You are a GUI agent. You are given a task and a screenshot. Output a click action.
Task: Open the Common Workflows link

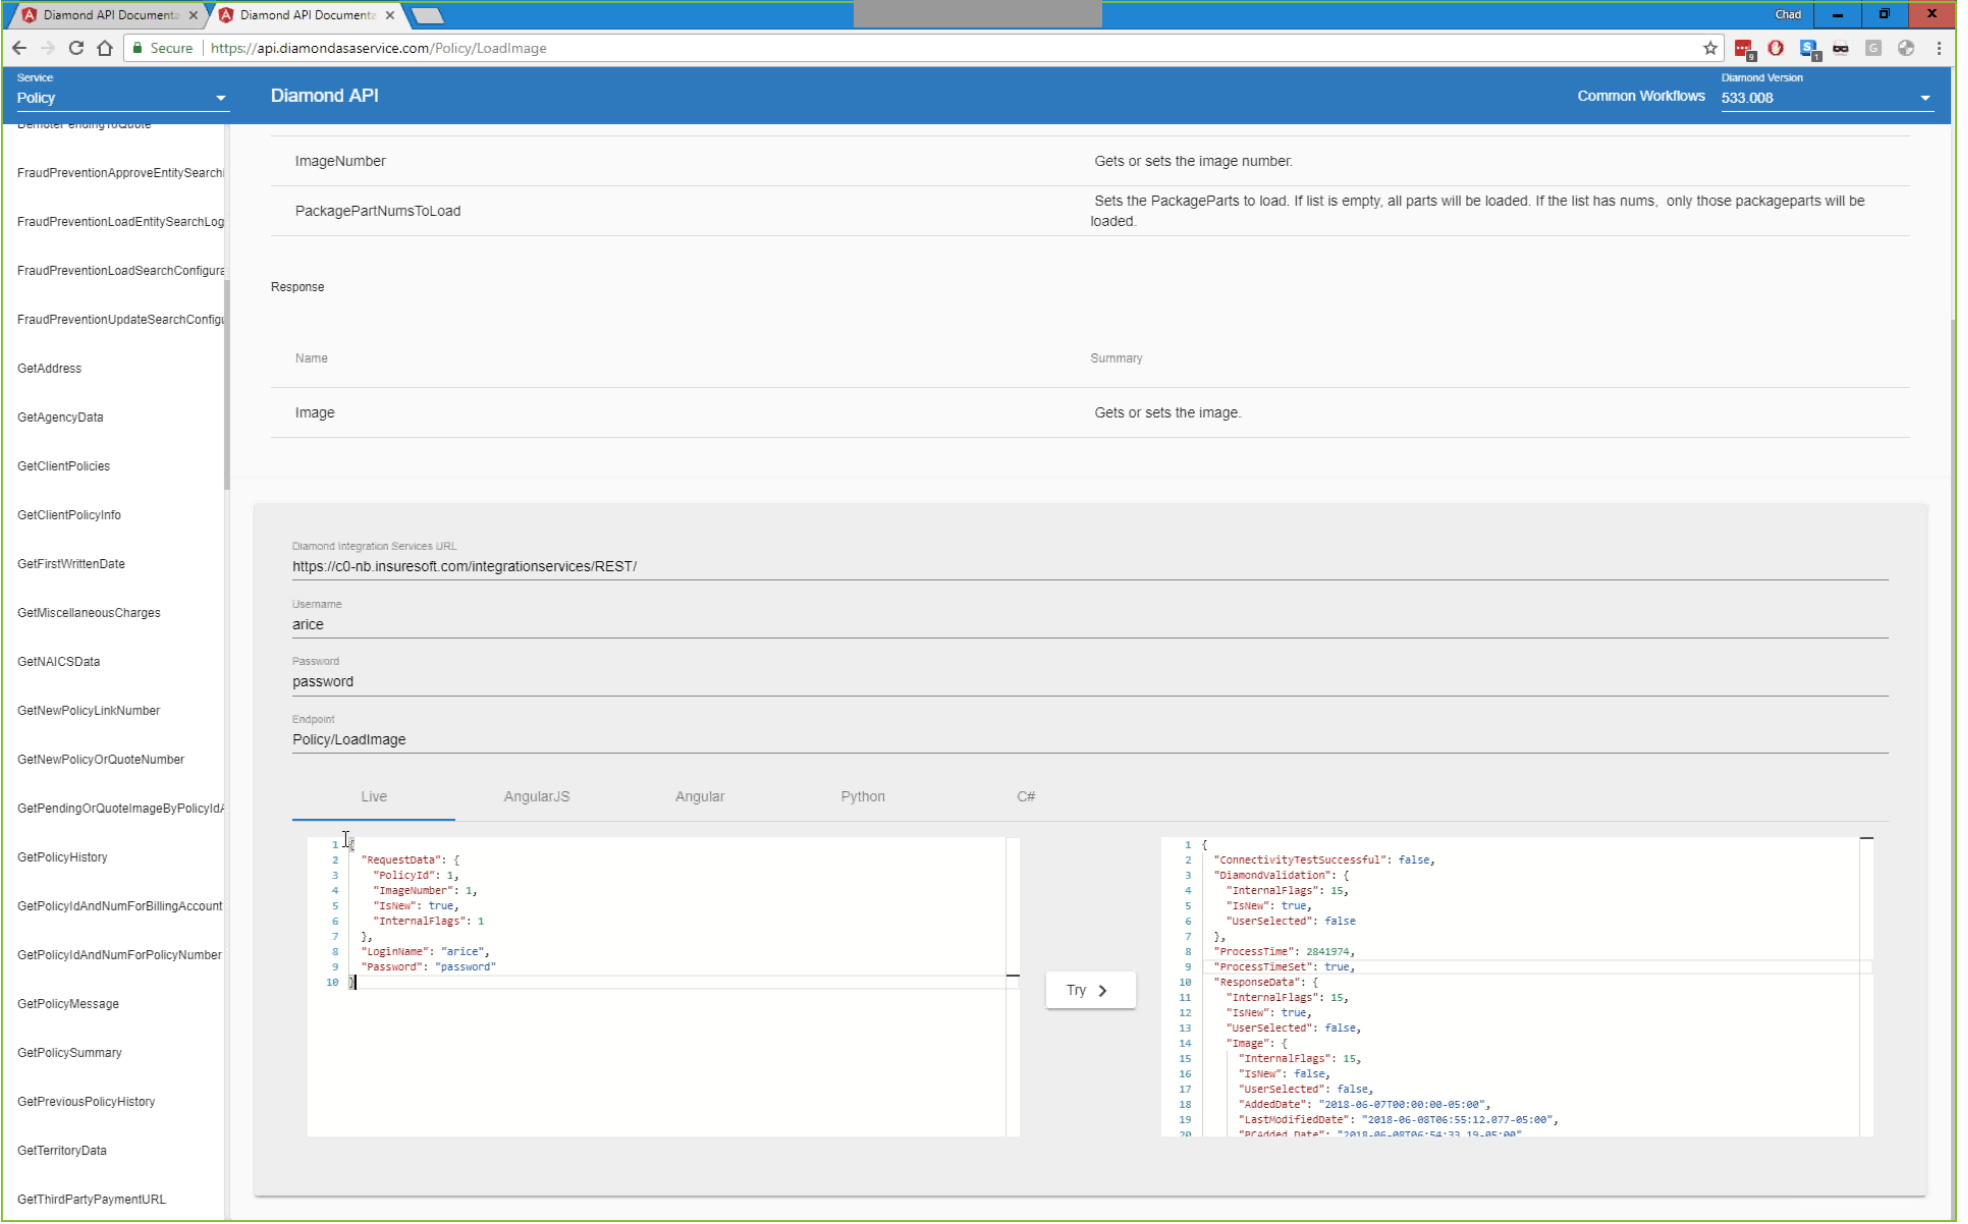tap(1640, 96)
